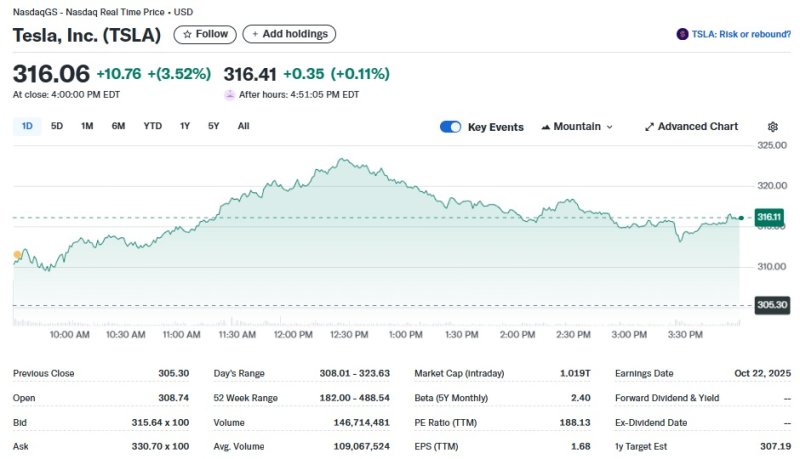Click the NasdaqGS Real Time Price text
The image size is (800, 459).
[103, 12]
